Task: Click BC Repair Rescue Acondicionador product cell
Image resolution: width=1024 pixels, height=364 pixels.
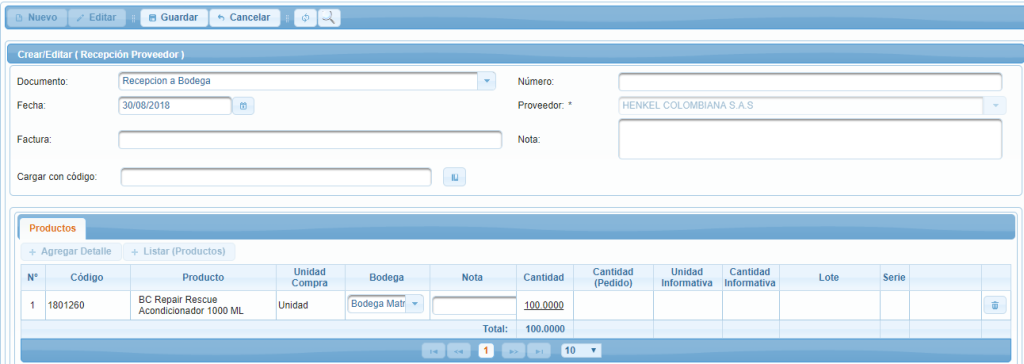Action: (x=203, y=305)
